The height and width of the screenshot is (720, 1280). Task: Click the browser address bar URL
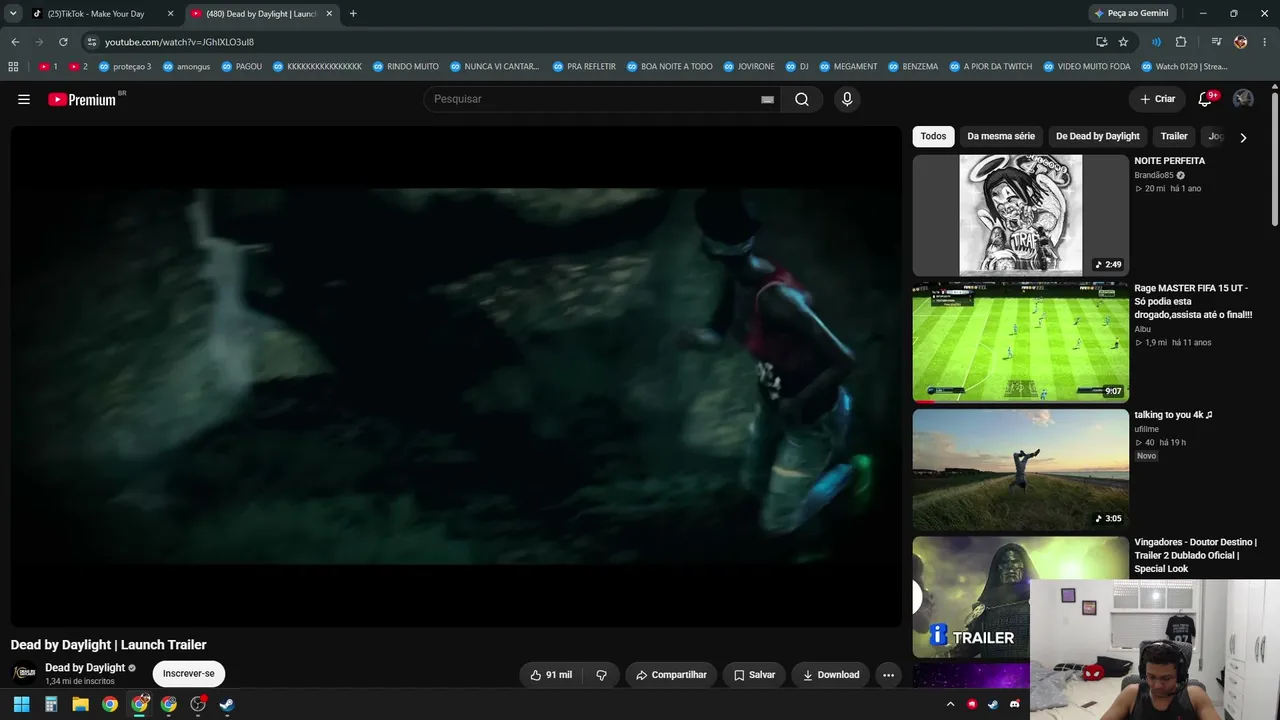179,42
